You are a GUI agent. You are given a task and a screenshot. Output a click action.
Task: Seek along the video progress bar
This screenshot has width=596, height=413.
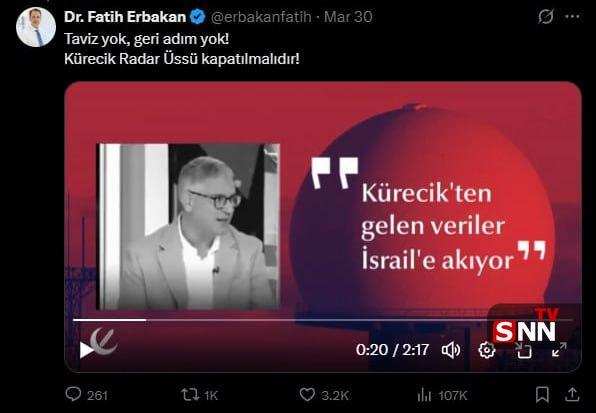pos(322,320)
